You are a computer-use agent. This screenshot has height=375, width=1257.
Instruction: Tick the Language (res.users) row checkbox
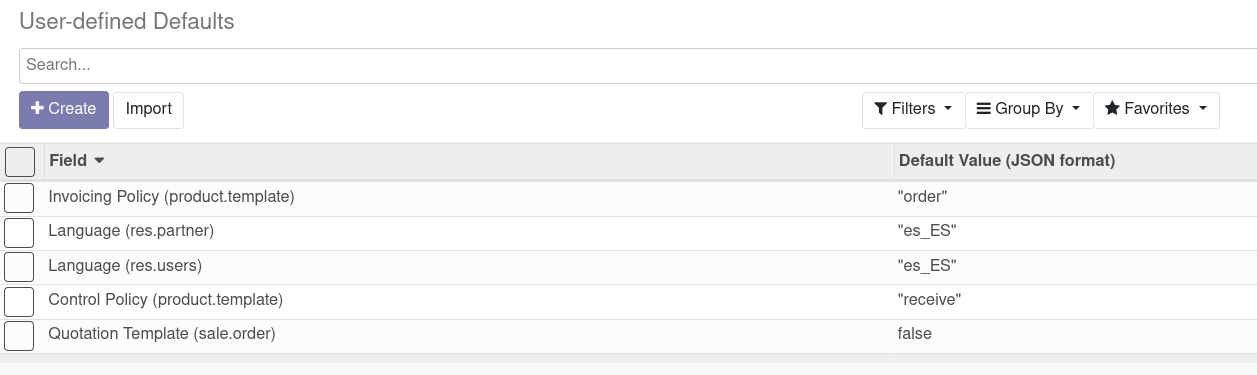point(19,266)
